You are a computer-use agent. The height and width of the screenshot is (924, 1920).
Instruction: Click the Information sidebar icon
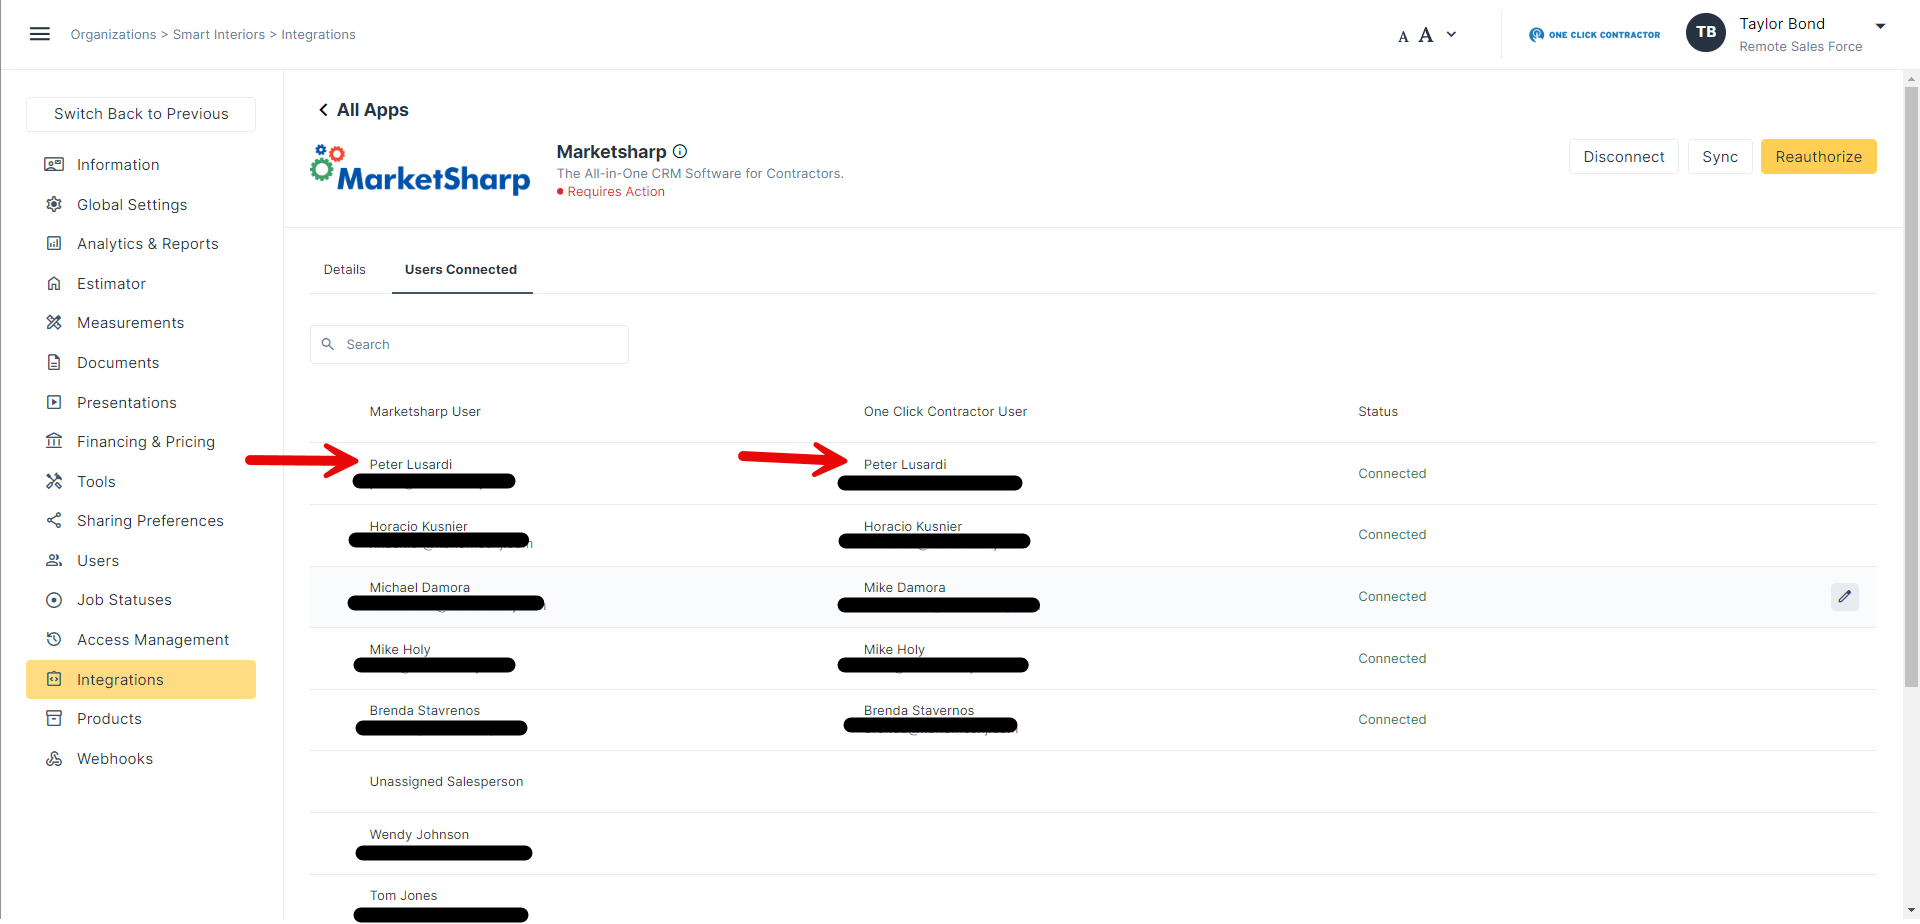tap(54, 164)
